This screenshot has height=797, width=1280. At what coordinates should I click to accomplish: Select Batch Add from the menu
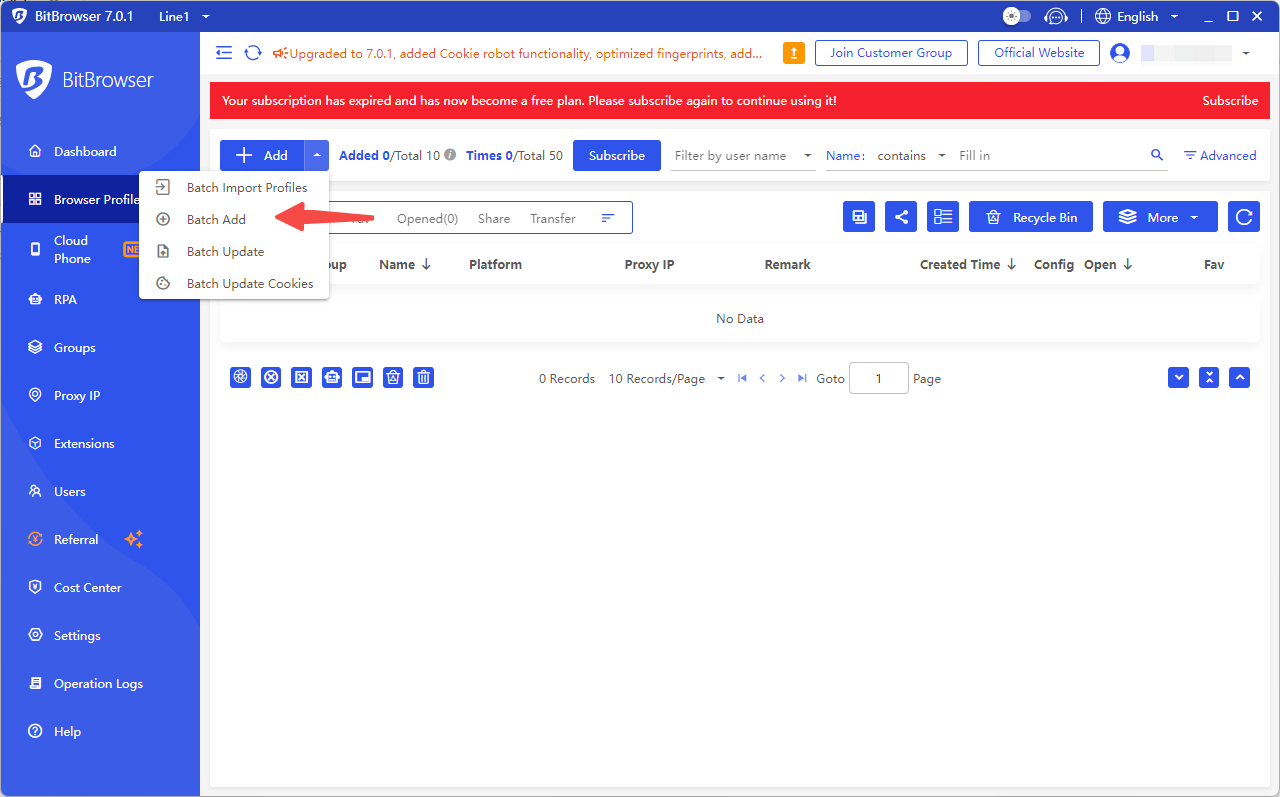coord(234,219)
